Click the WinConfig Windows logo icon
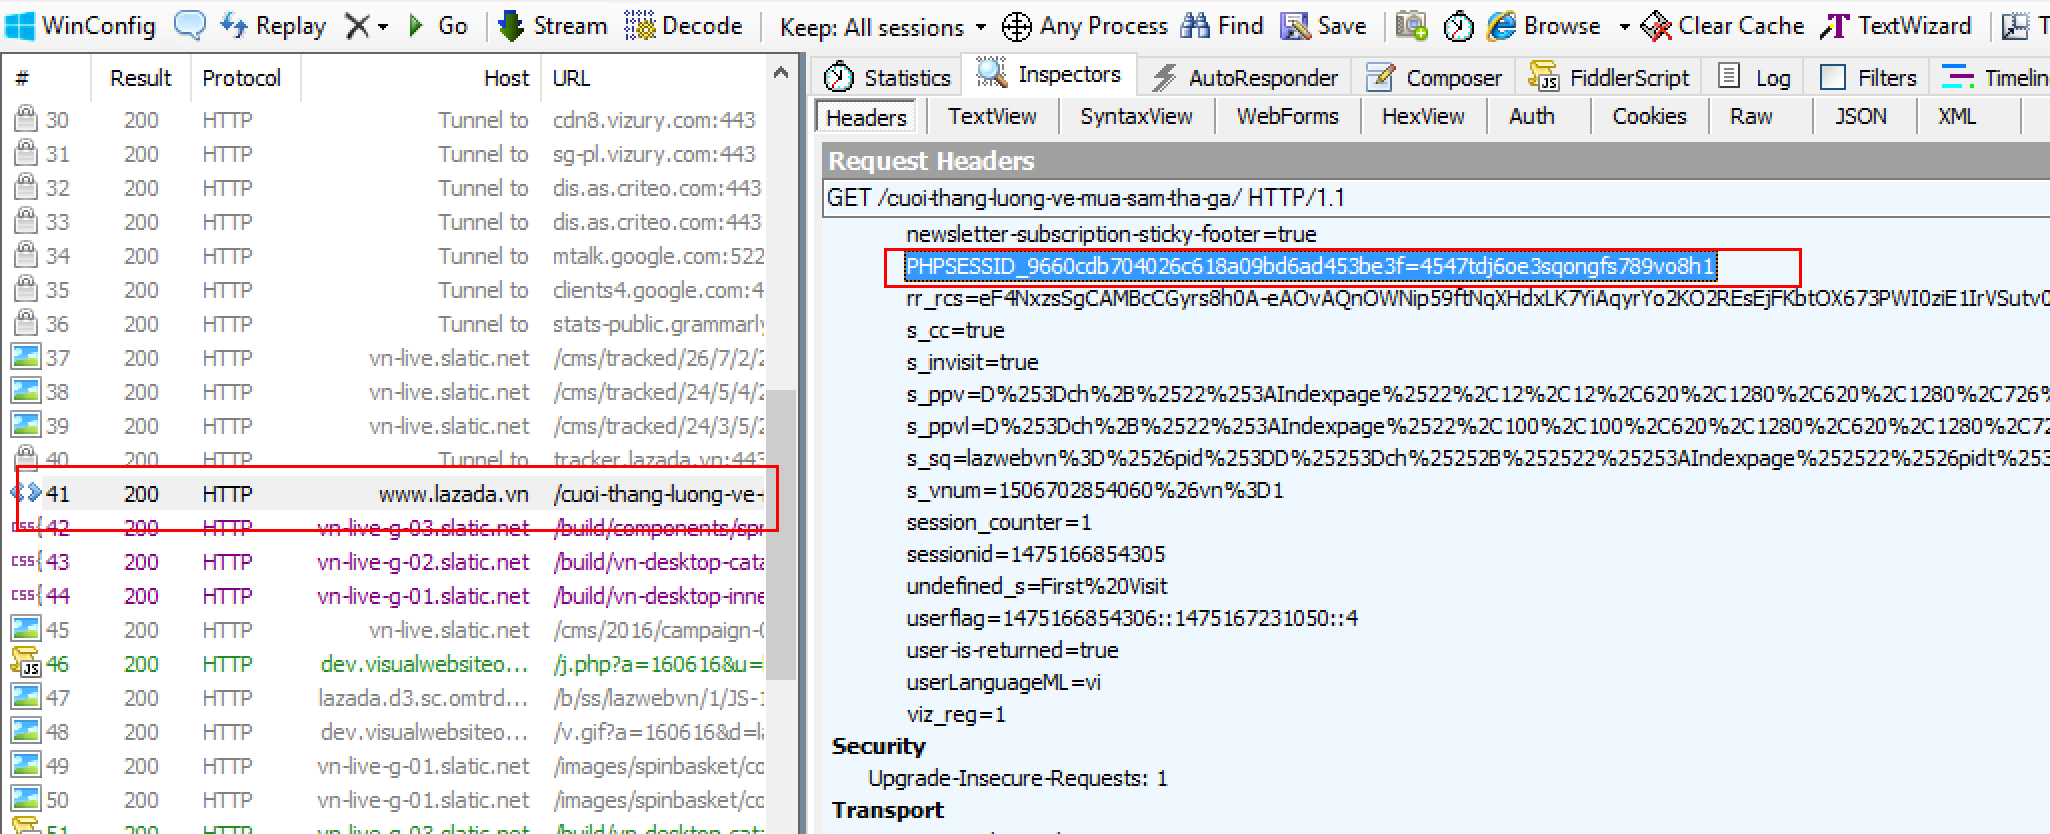Screen dimensions: 2050x834 click(19, 25)
